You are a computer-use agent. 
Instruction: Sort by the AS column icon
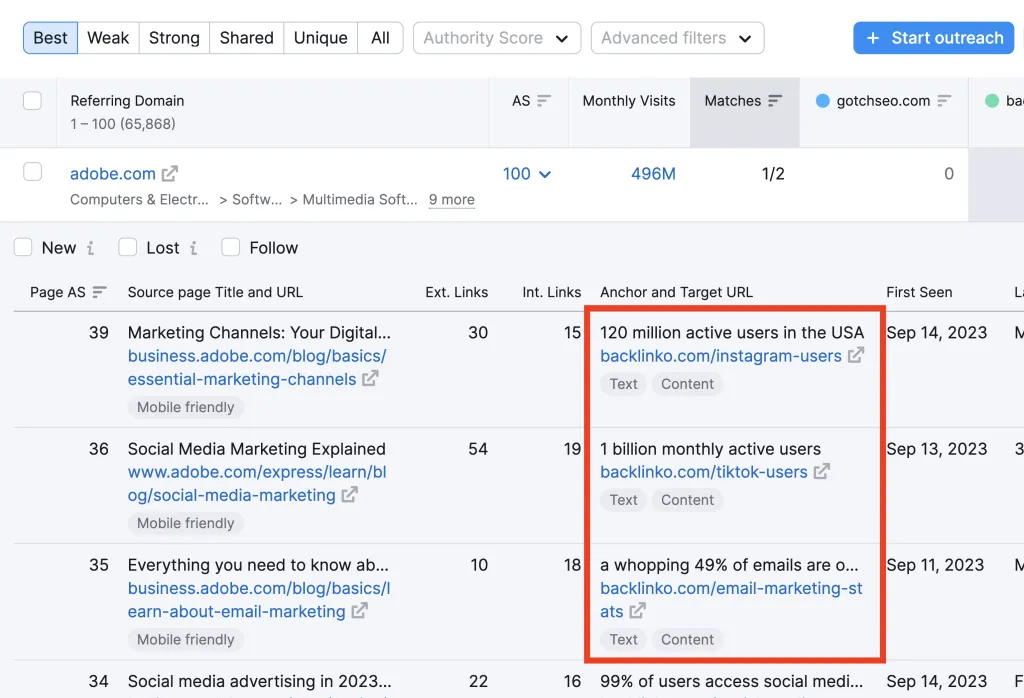[544, 101]
